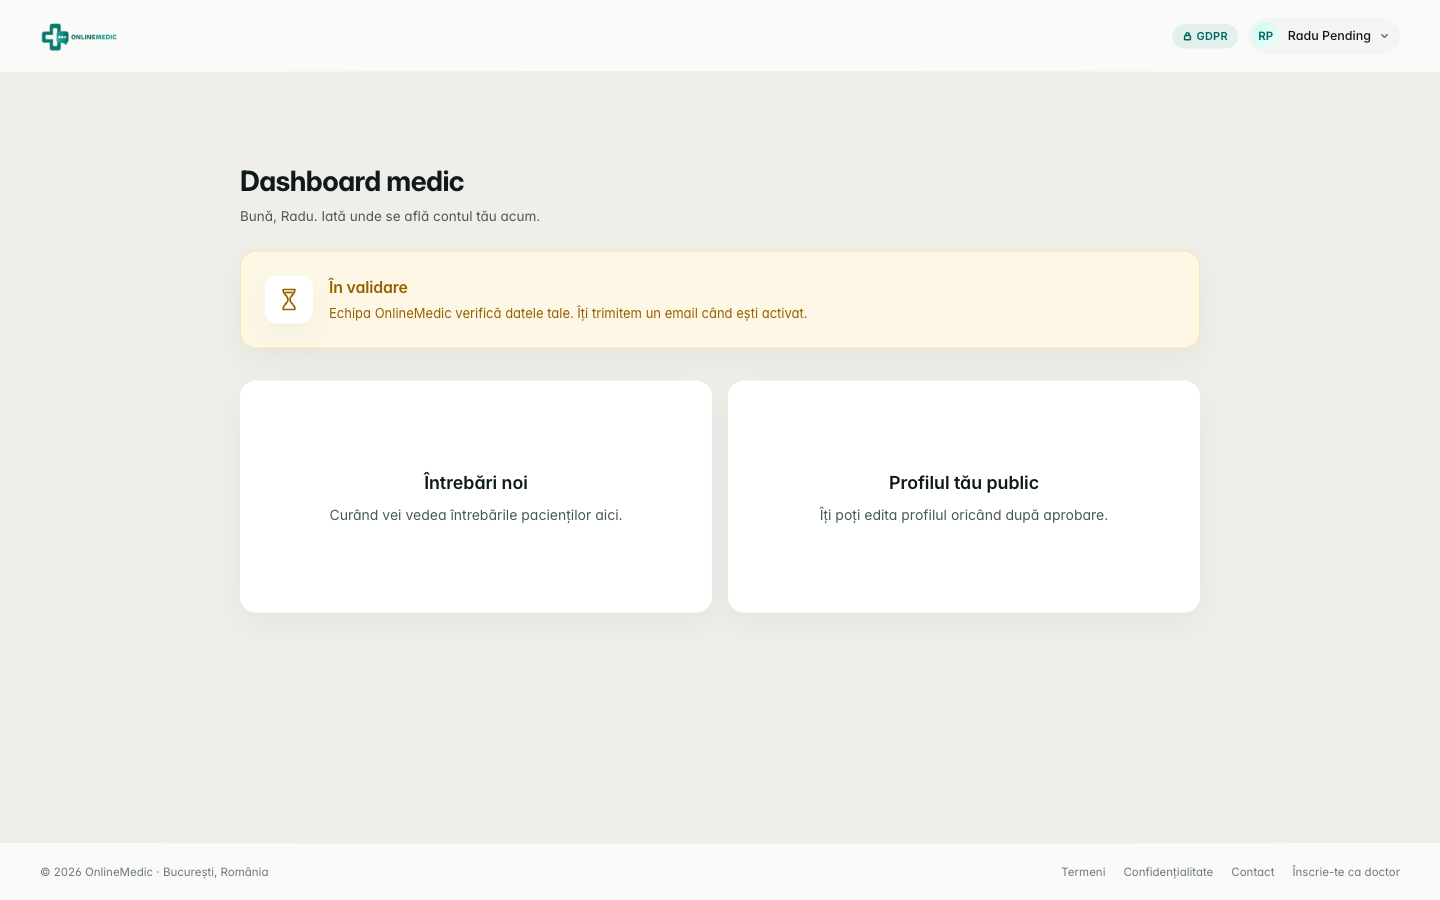Select the "Întrebări noi" card title
The width and height of the screenshot is (1440, 900).
(476, 482)
